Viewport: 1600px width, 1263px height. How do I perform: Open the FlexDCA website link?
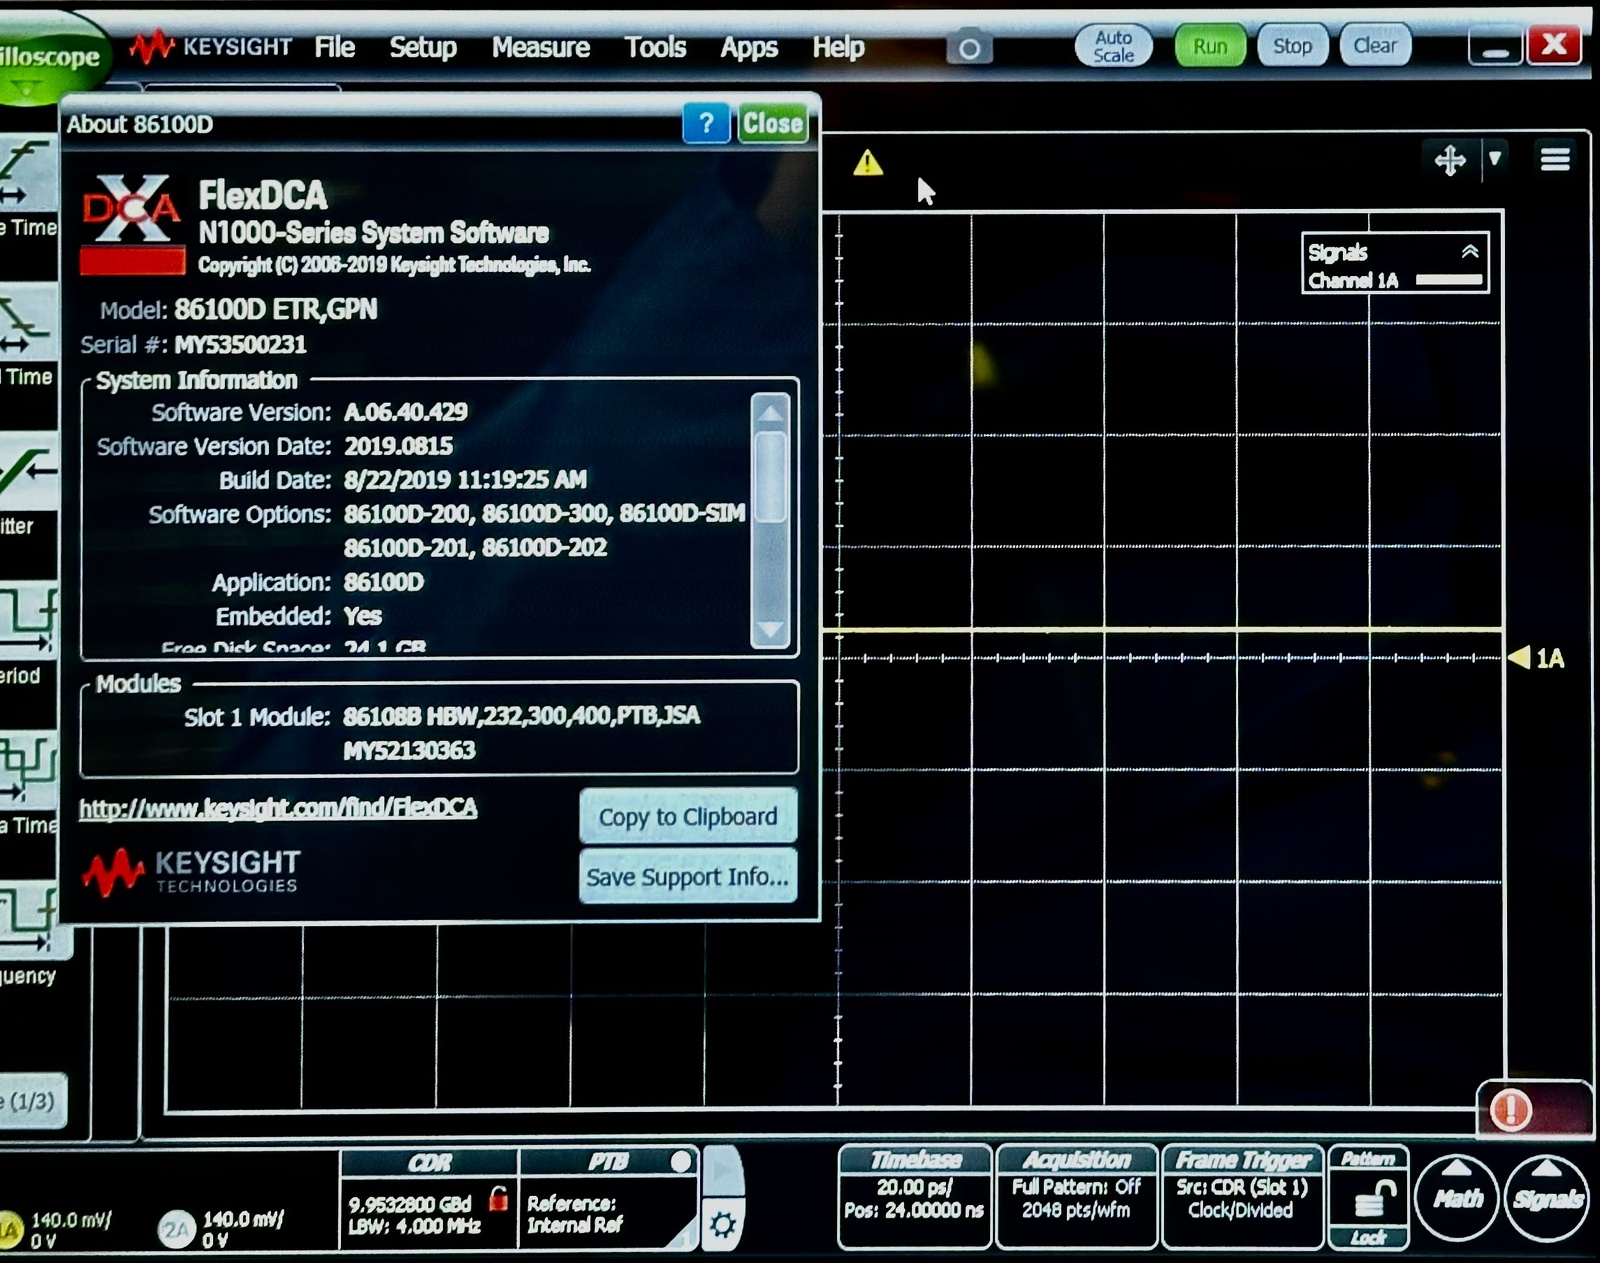(278, 808)
